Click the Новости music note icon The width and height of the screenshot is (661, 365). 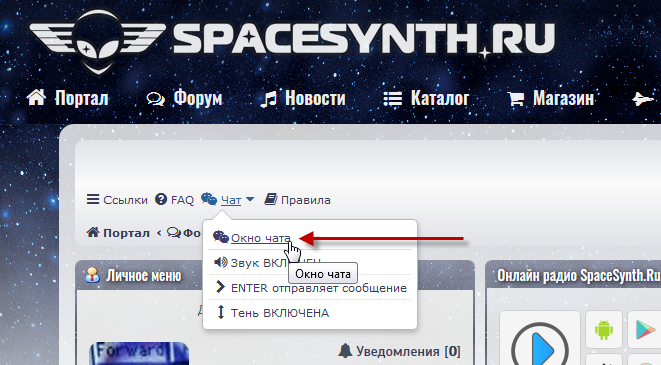tap(269, 99)
